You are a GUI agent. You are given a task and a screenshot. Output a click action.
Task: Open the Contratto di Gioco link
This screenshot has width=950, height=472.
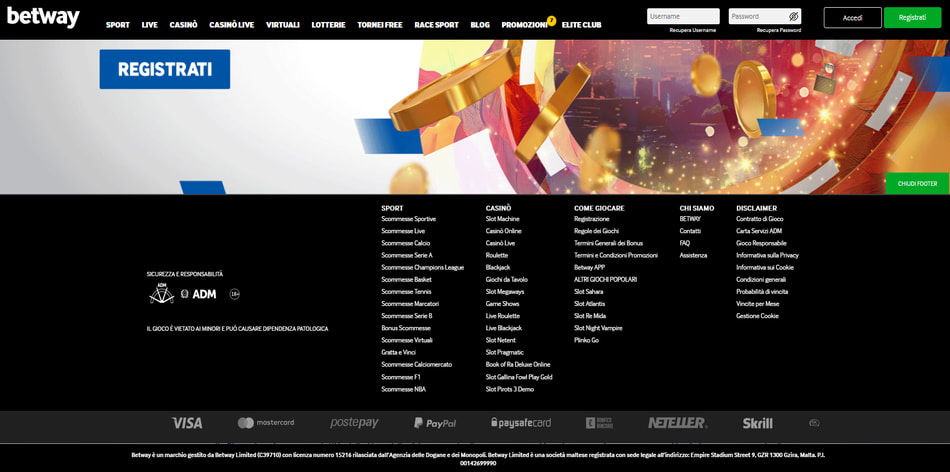pyautogui.click(x=760, y=219)
